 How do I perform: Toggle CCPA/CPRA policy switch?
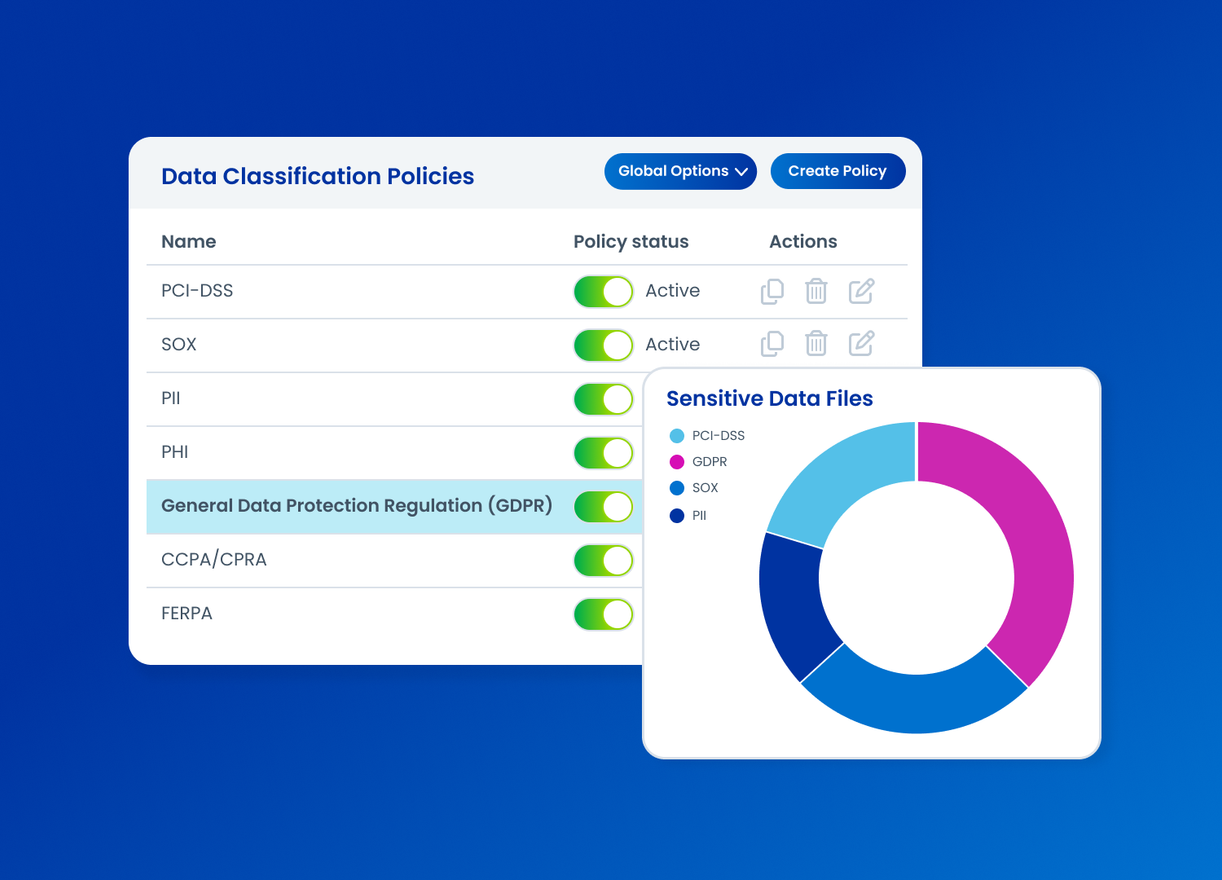tap(603, 561)
